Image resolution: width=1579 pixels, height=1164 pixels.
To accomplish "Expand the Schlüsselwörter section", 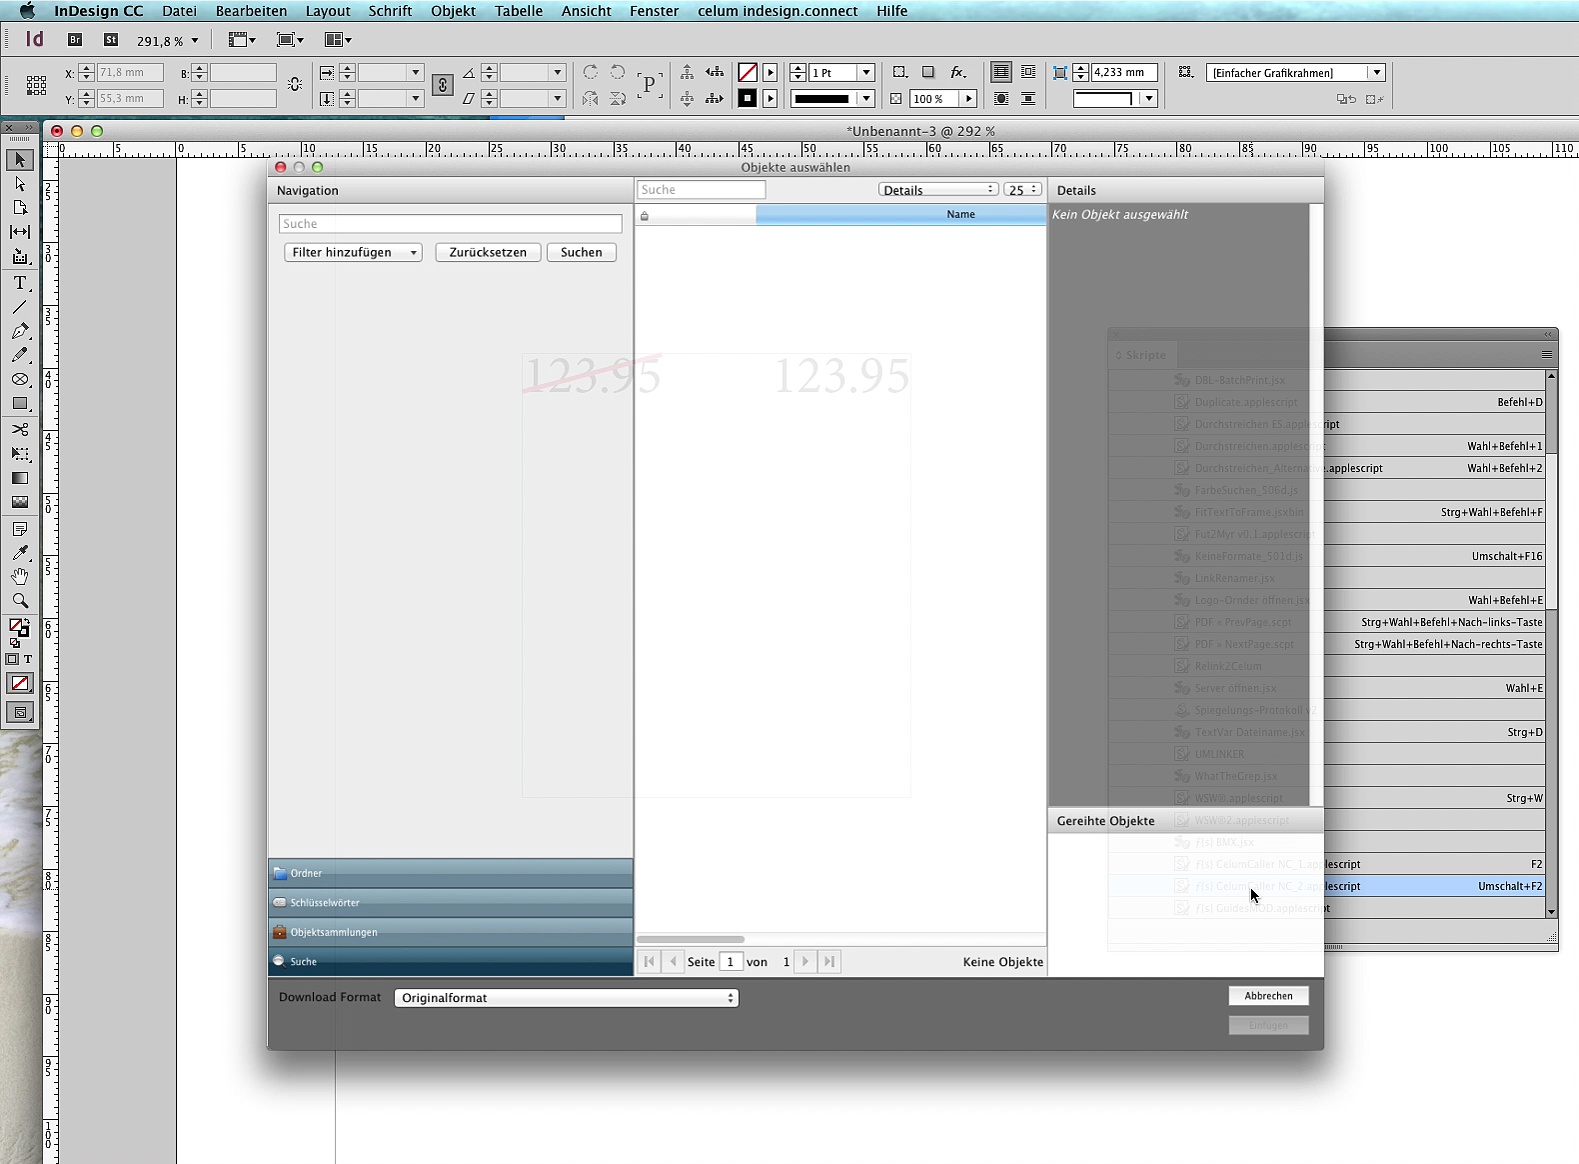I will (x=450, y=902).
